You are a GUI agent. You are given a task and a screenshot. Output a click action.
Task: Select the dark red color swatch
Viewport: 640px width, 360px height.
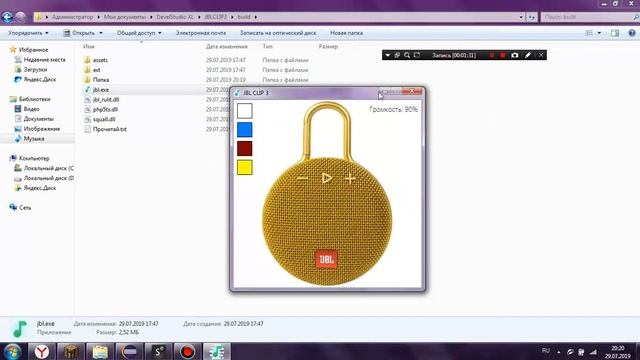(244, 149)
